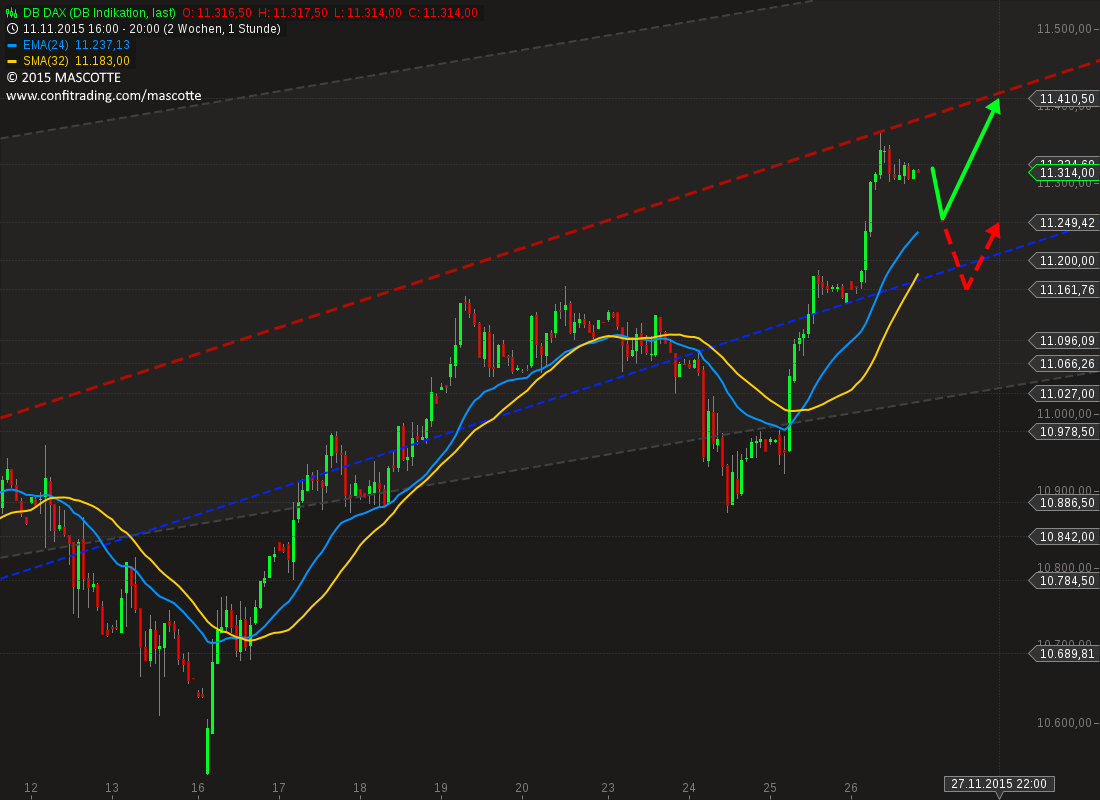Click the clock icon next to the date range
This screenshot has width=1100, height=800.
coord(12,29)
